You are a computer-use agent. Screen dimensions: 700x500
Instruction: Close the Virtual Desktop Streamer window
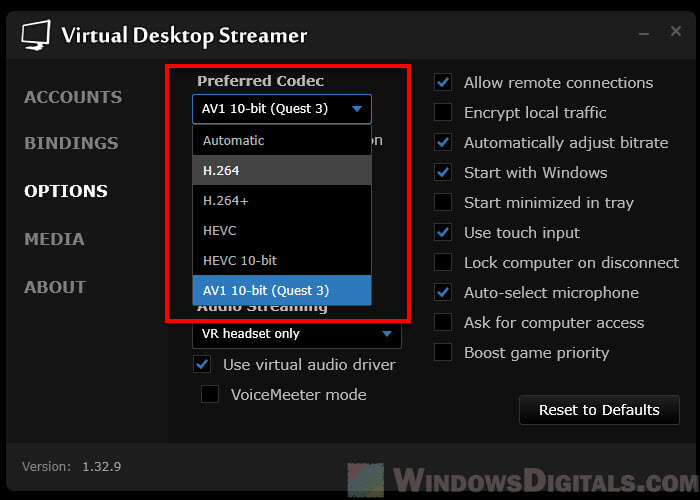tap(676, 31)
